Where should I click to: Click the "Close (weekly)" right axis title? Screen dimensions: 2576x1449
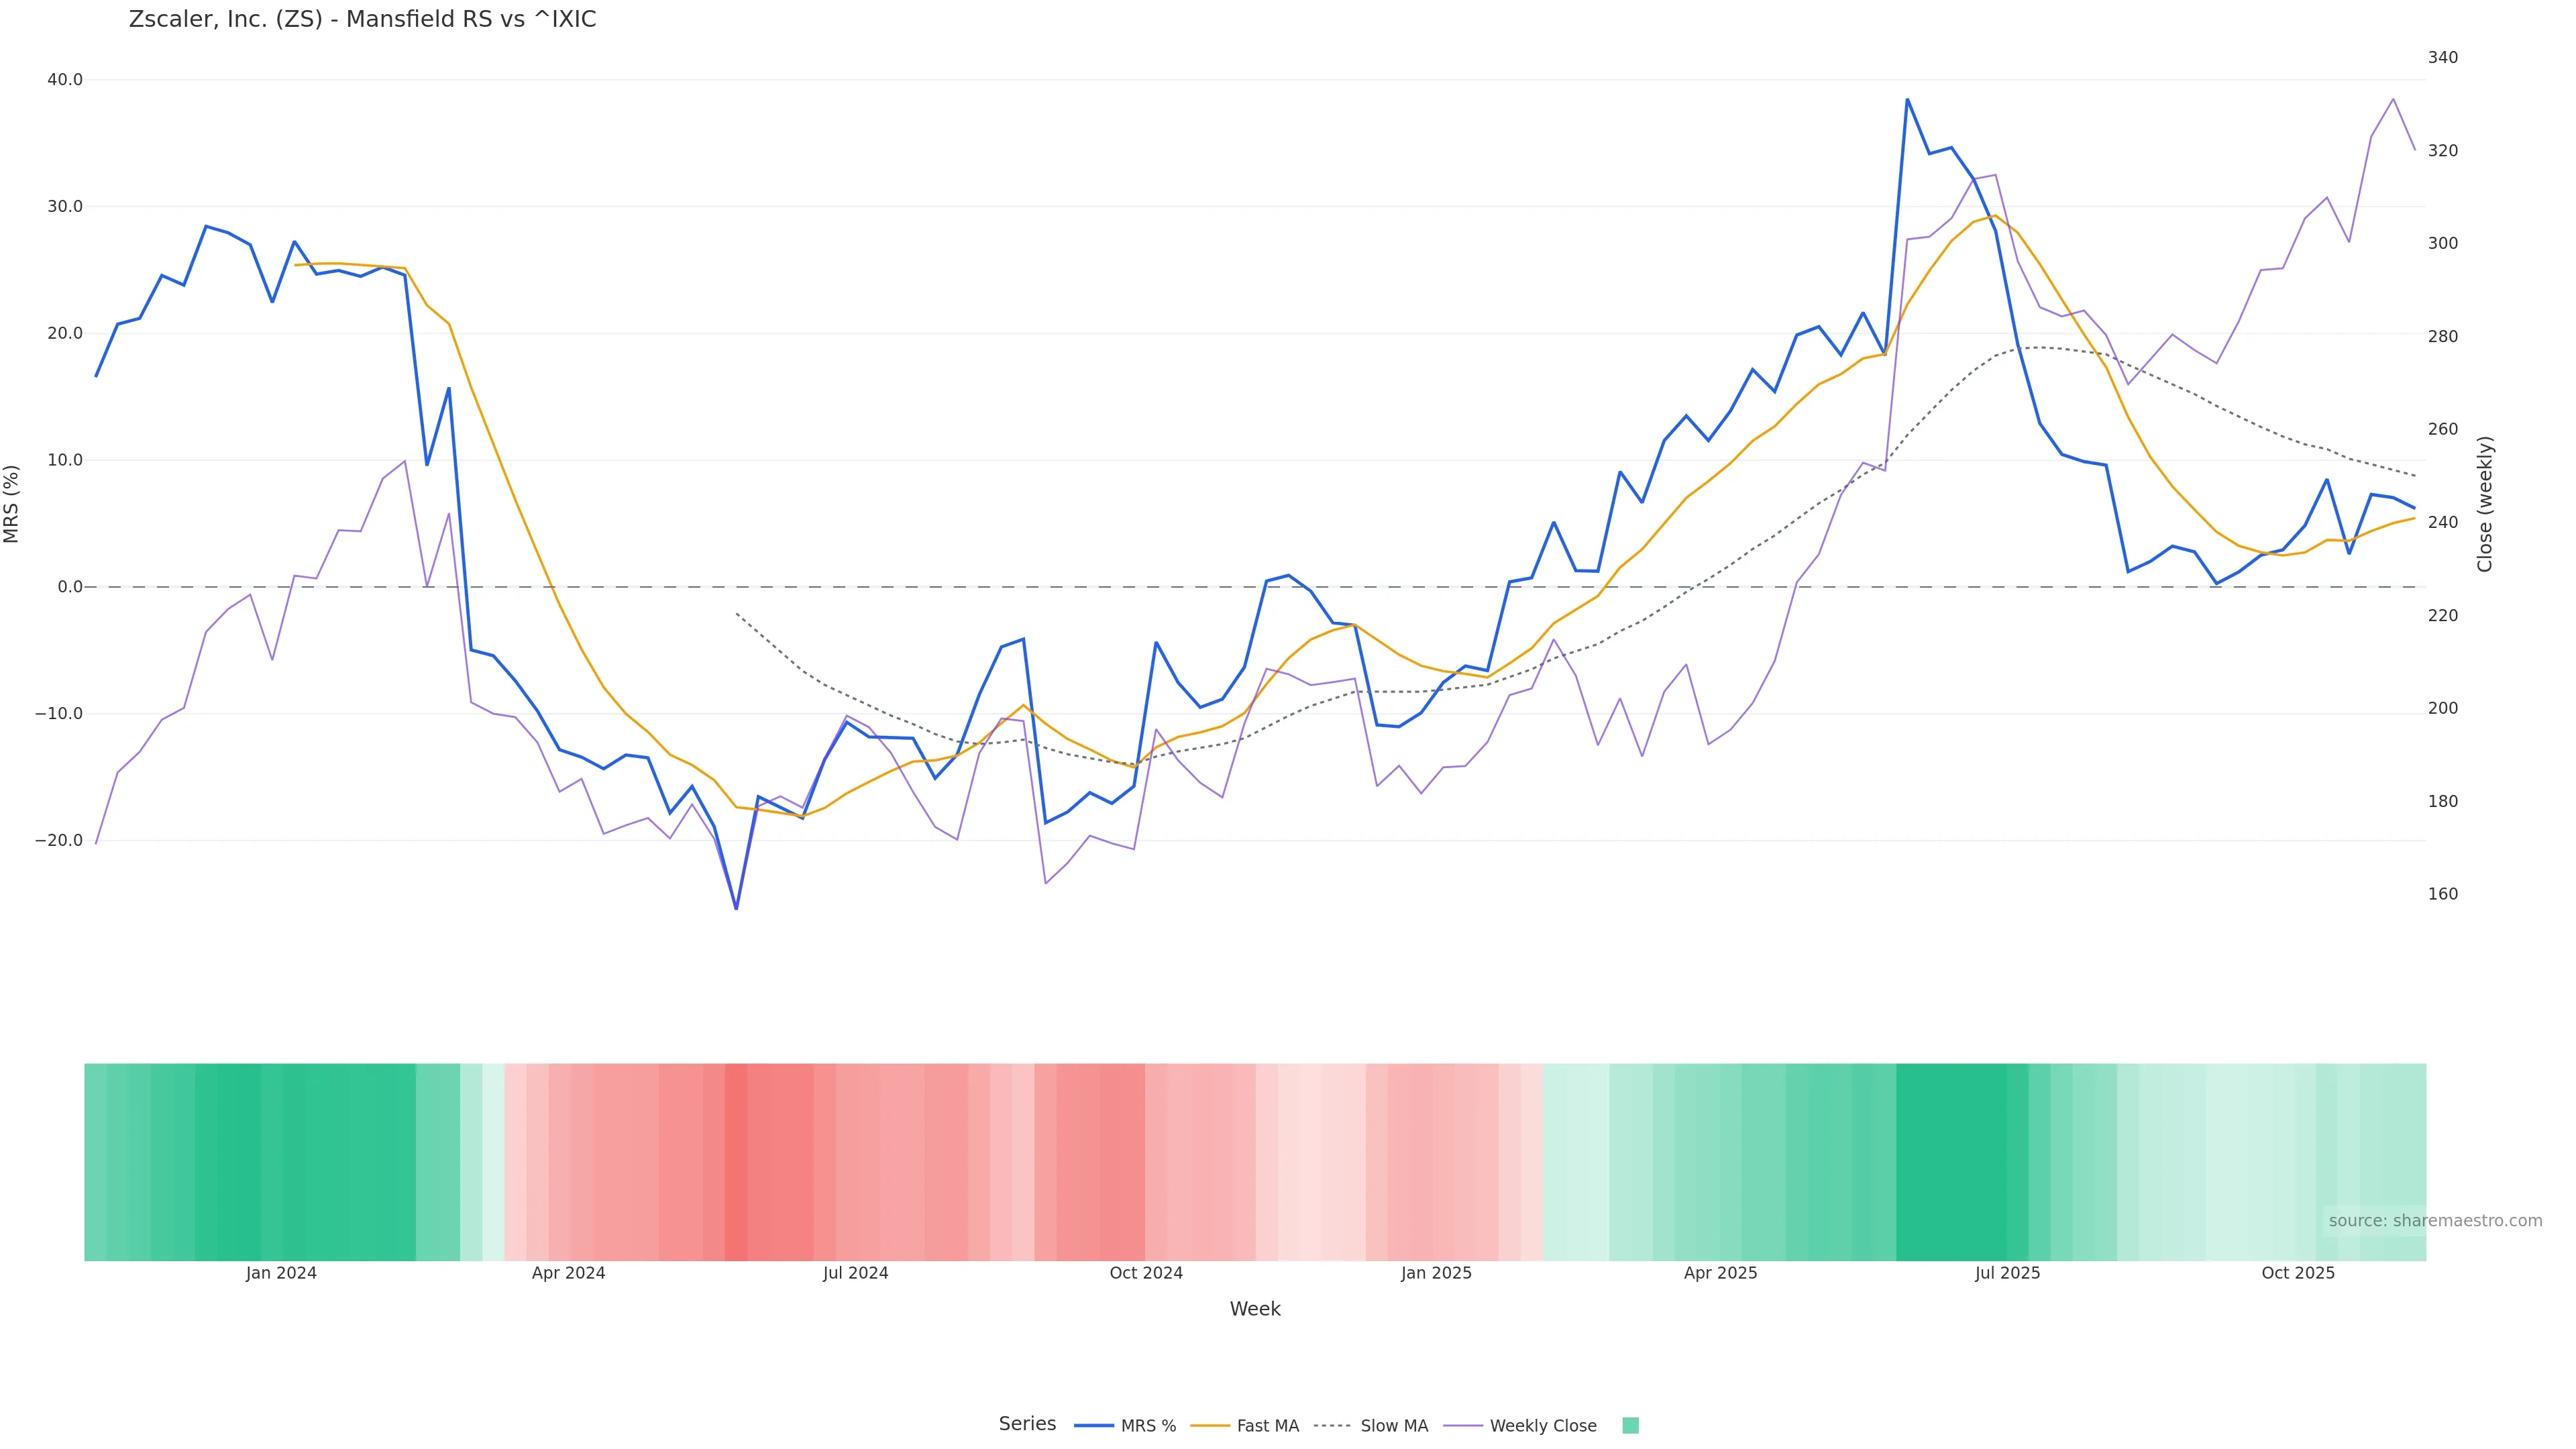pyautogui.click(x=2485, y=504)
